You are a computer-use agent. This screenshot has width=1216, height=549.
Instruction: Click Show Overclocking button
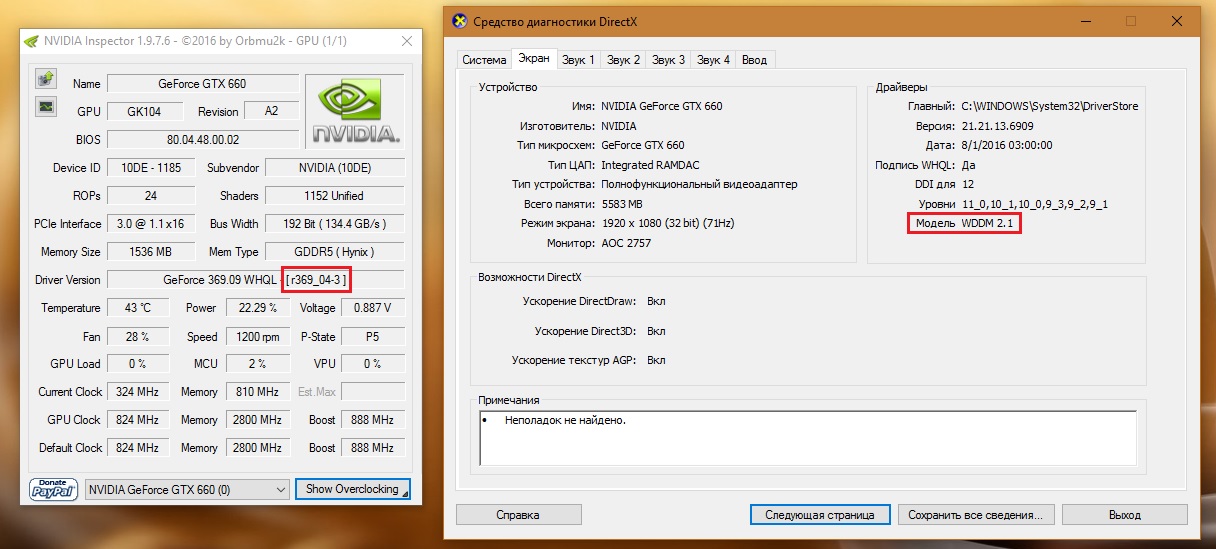[353, 489]
